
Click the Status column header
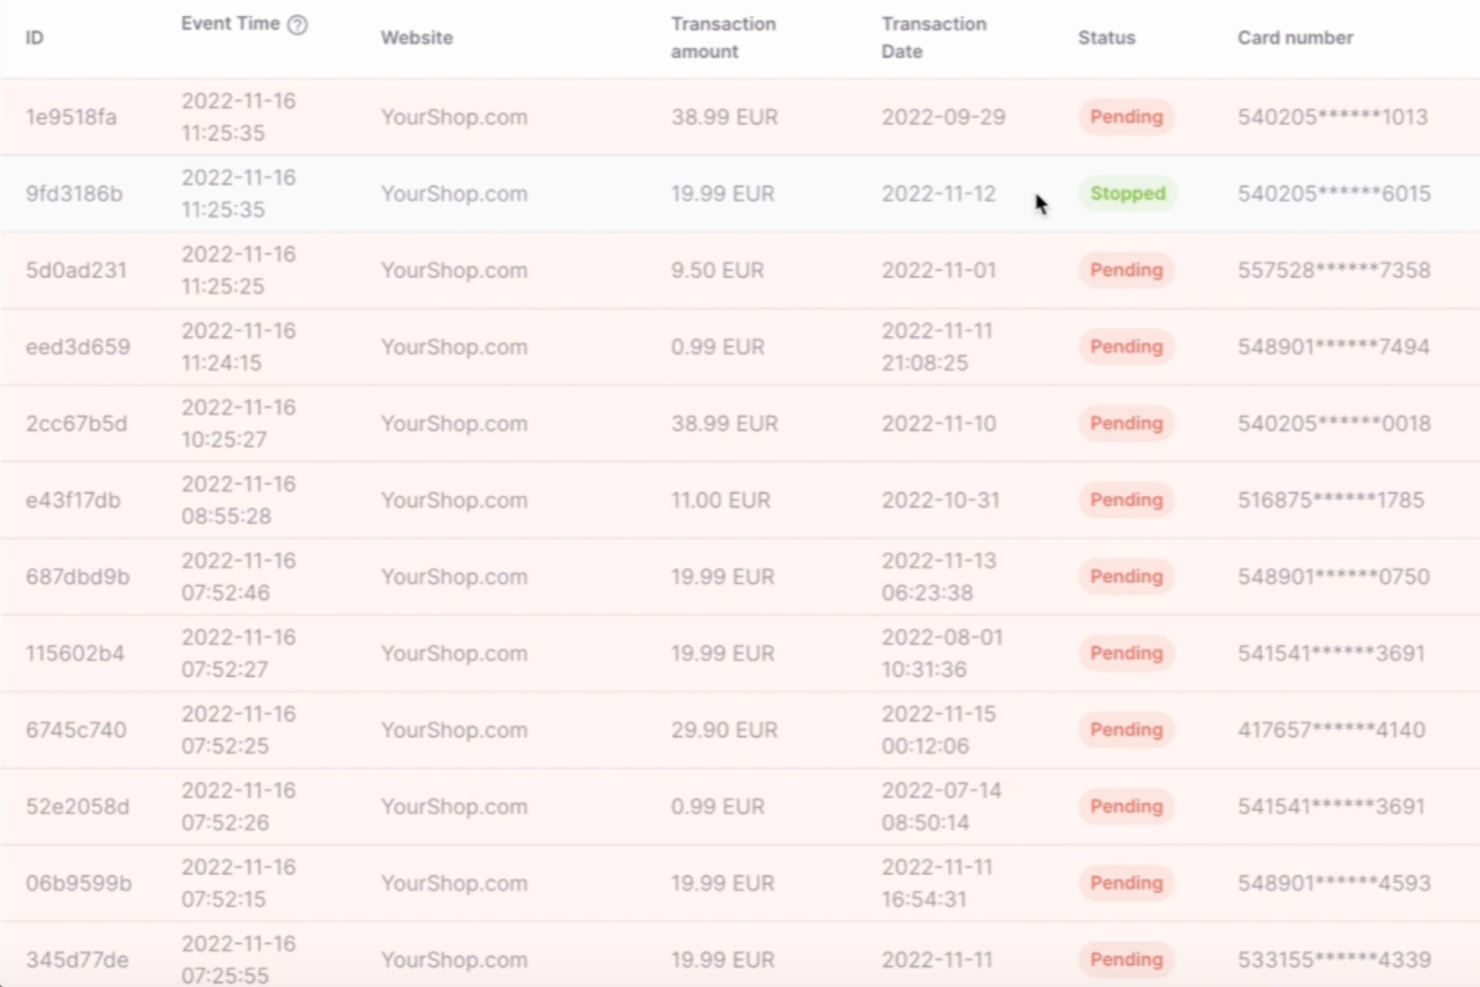coord(1106,37)
